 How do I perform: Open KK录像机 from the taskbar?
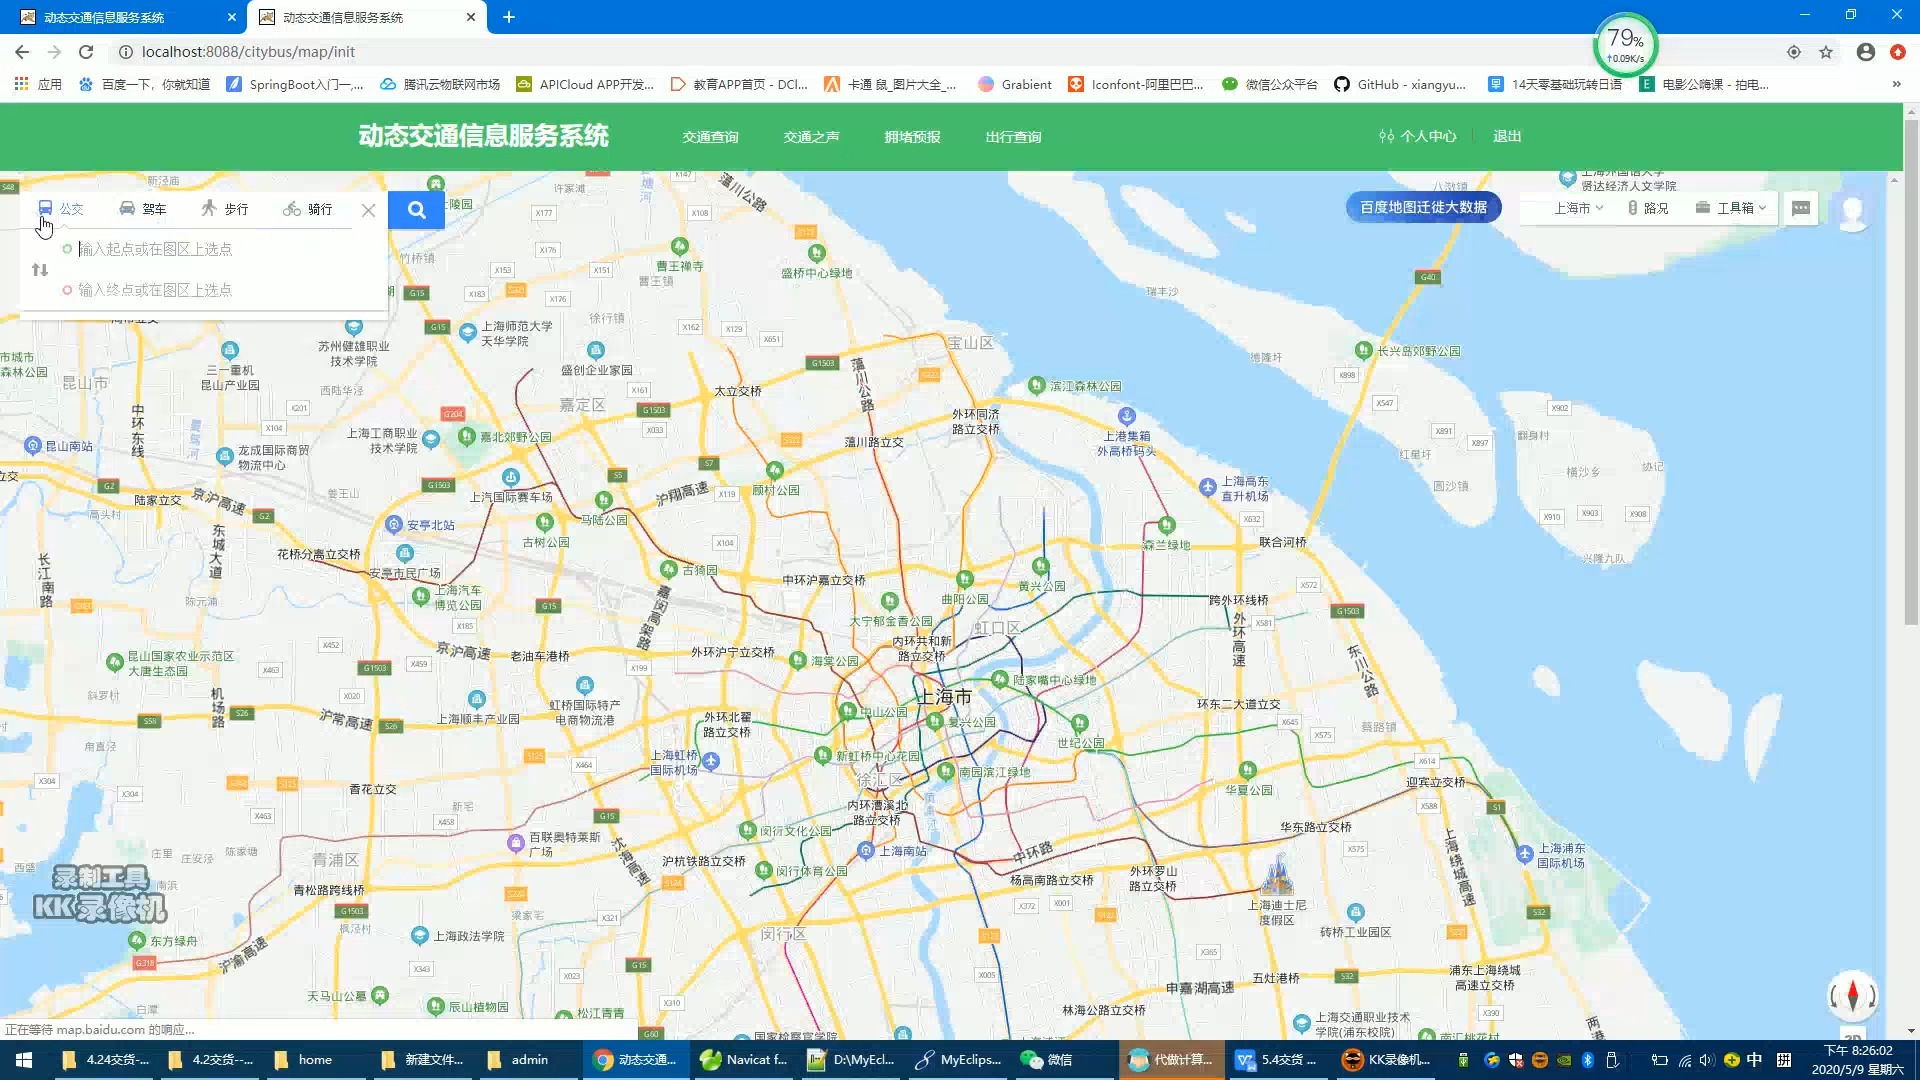pyautogui.click(x=1386, y=1060)
